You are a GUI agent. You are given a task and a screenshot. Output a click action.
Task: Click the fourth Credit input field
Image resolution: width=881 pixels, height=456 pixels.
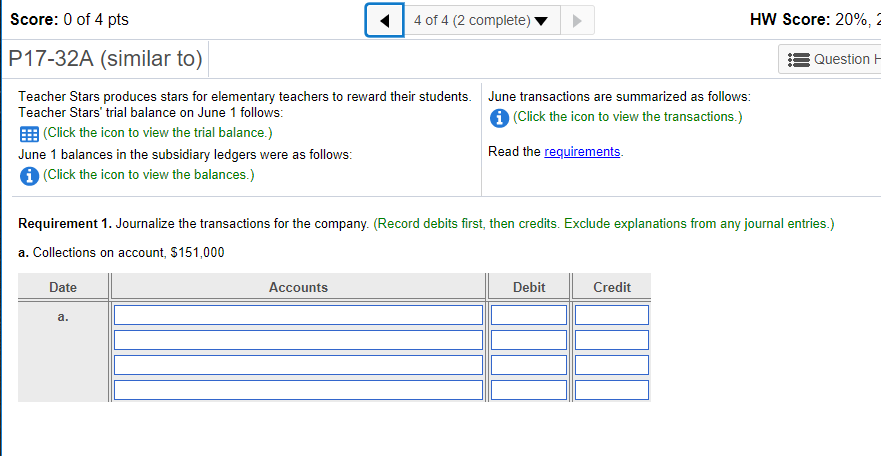coord(611,390)
